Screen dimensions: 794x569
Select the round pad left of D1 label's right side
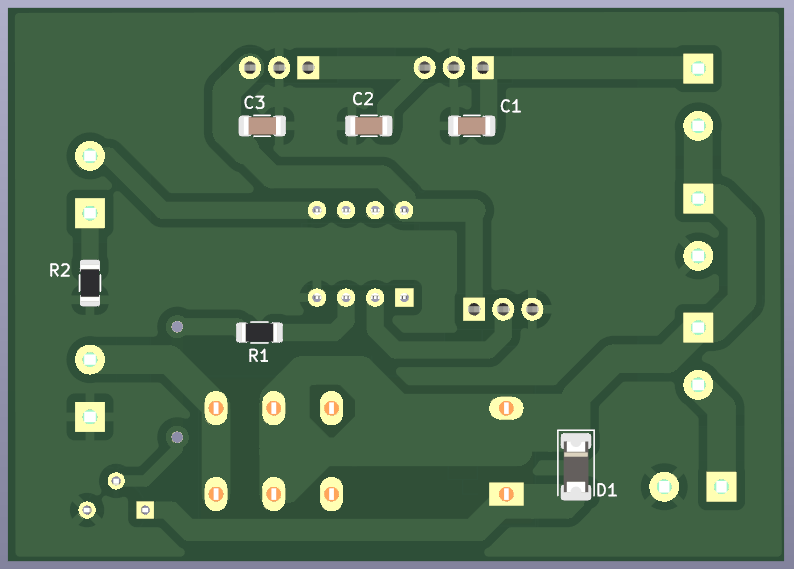click(x=662, y=487)
